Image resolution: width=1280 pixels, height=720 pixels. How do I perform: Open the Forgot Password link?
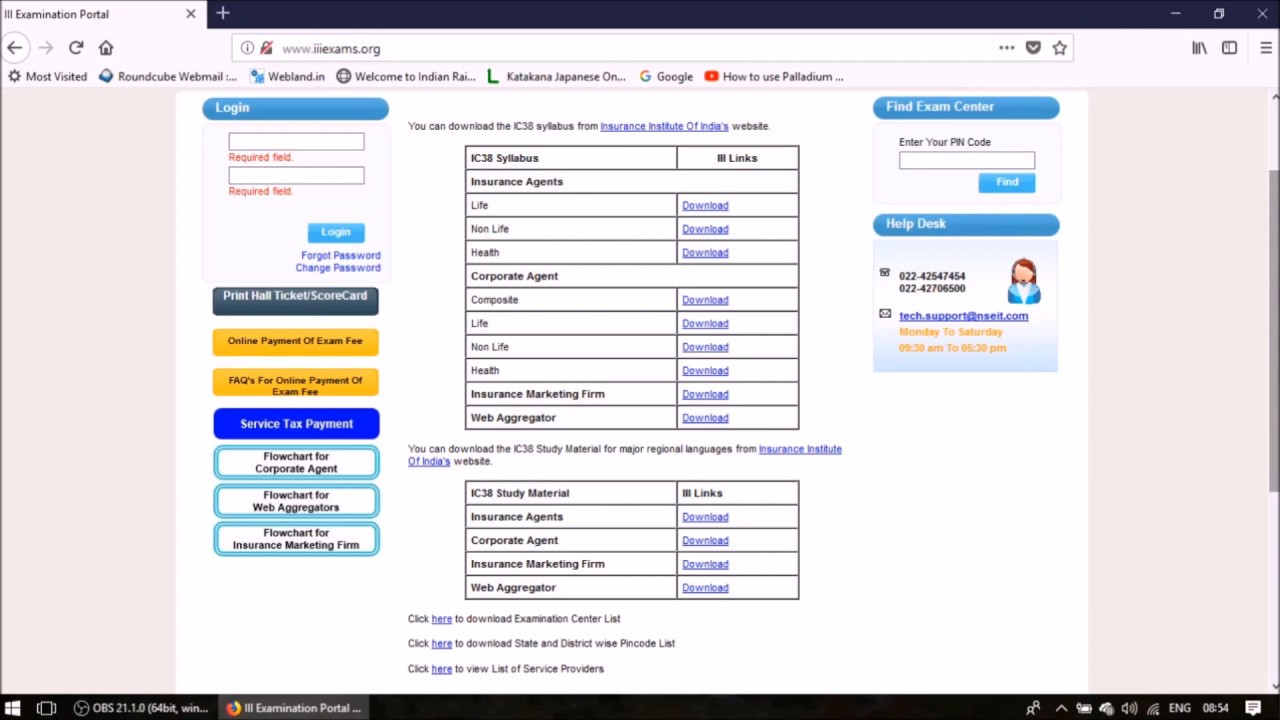(340, 255)
